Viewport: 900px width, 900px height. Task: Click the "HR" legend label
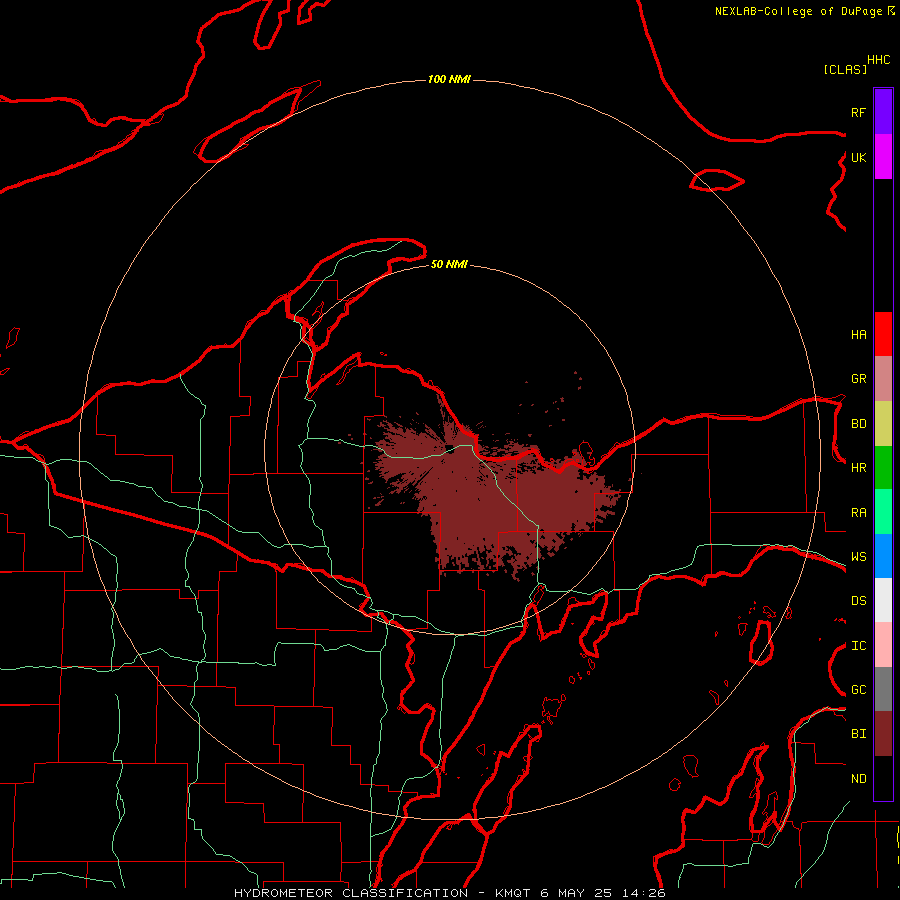click(x=858, y=468)
